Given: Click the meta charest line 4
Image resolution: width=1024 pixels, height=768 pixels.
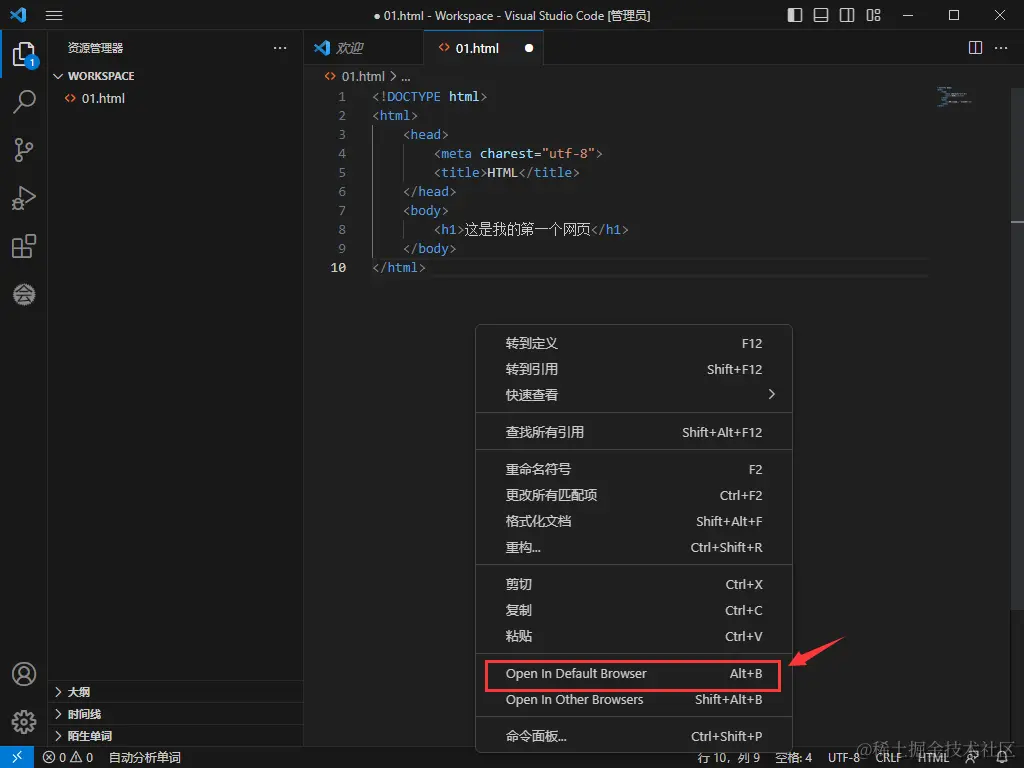Looking at the screenshot, I should point(518,153).
